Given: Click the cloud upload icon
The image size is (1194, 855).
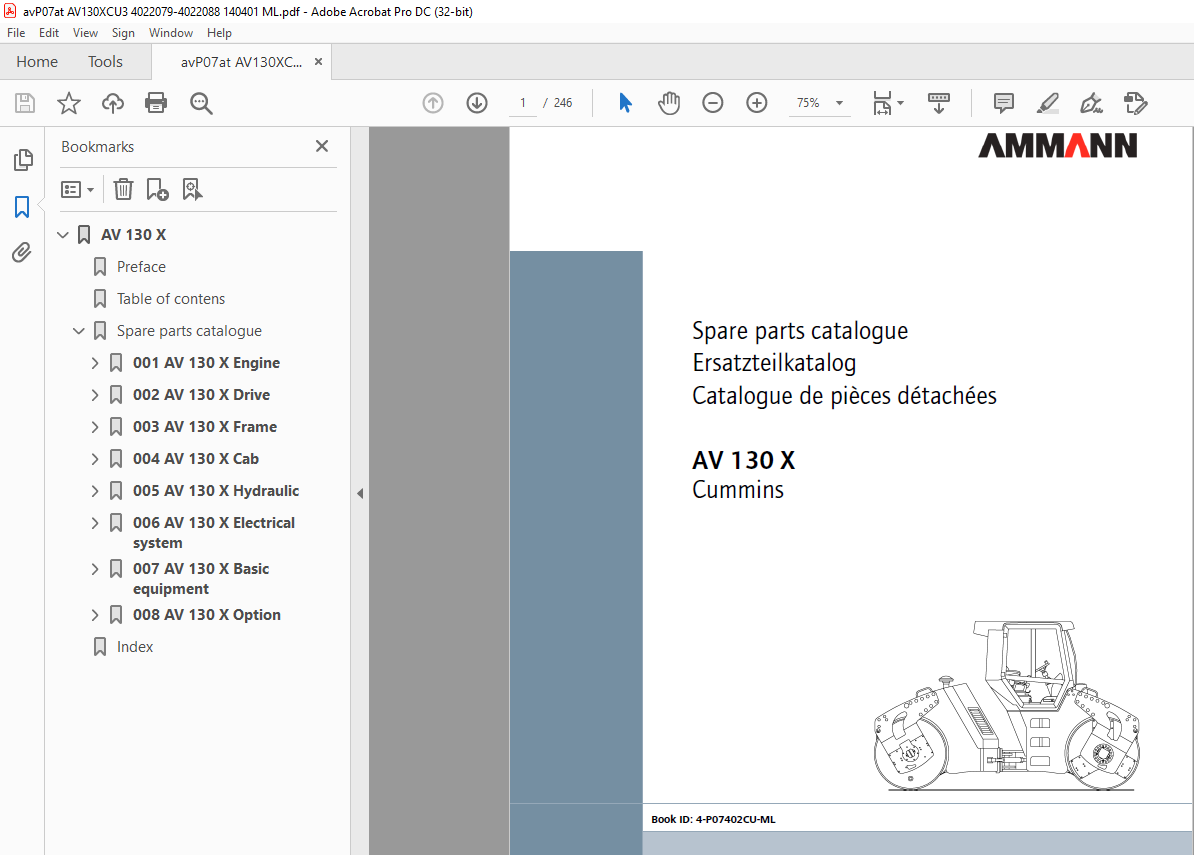Looking at the screenshot, I should pyautogui.click(x=113, y=103).
